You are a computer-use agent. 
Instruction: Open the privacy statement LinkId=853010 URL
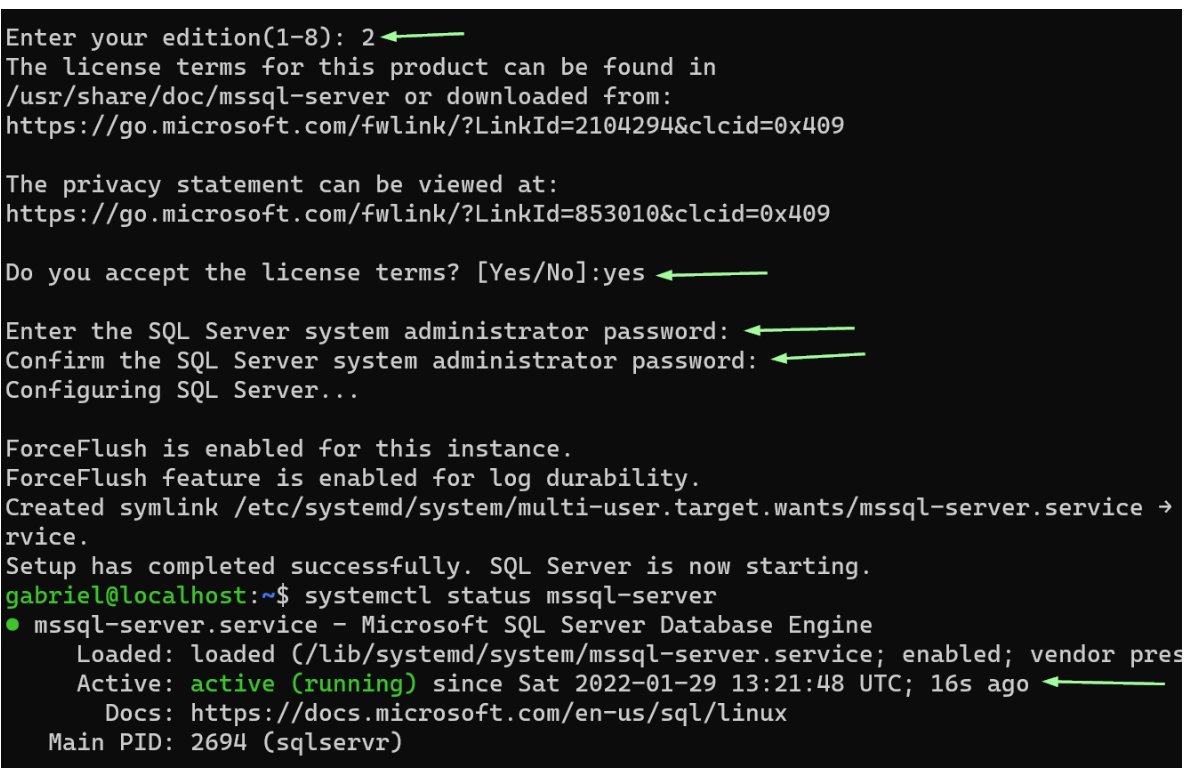coord(418,214)
